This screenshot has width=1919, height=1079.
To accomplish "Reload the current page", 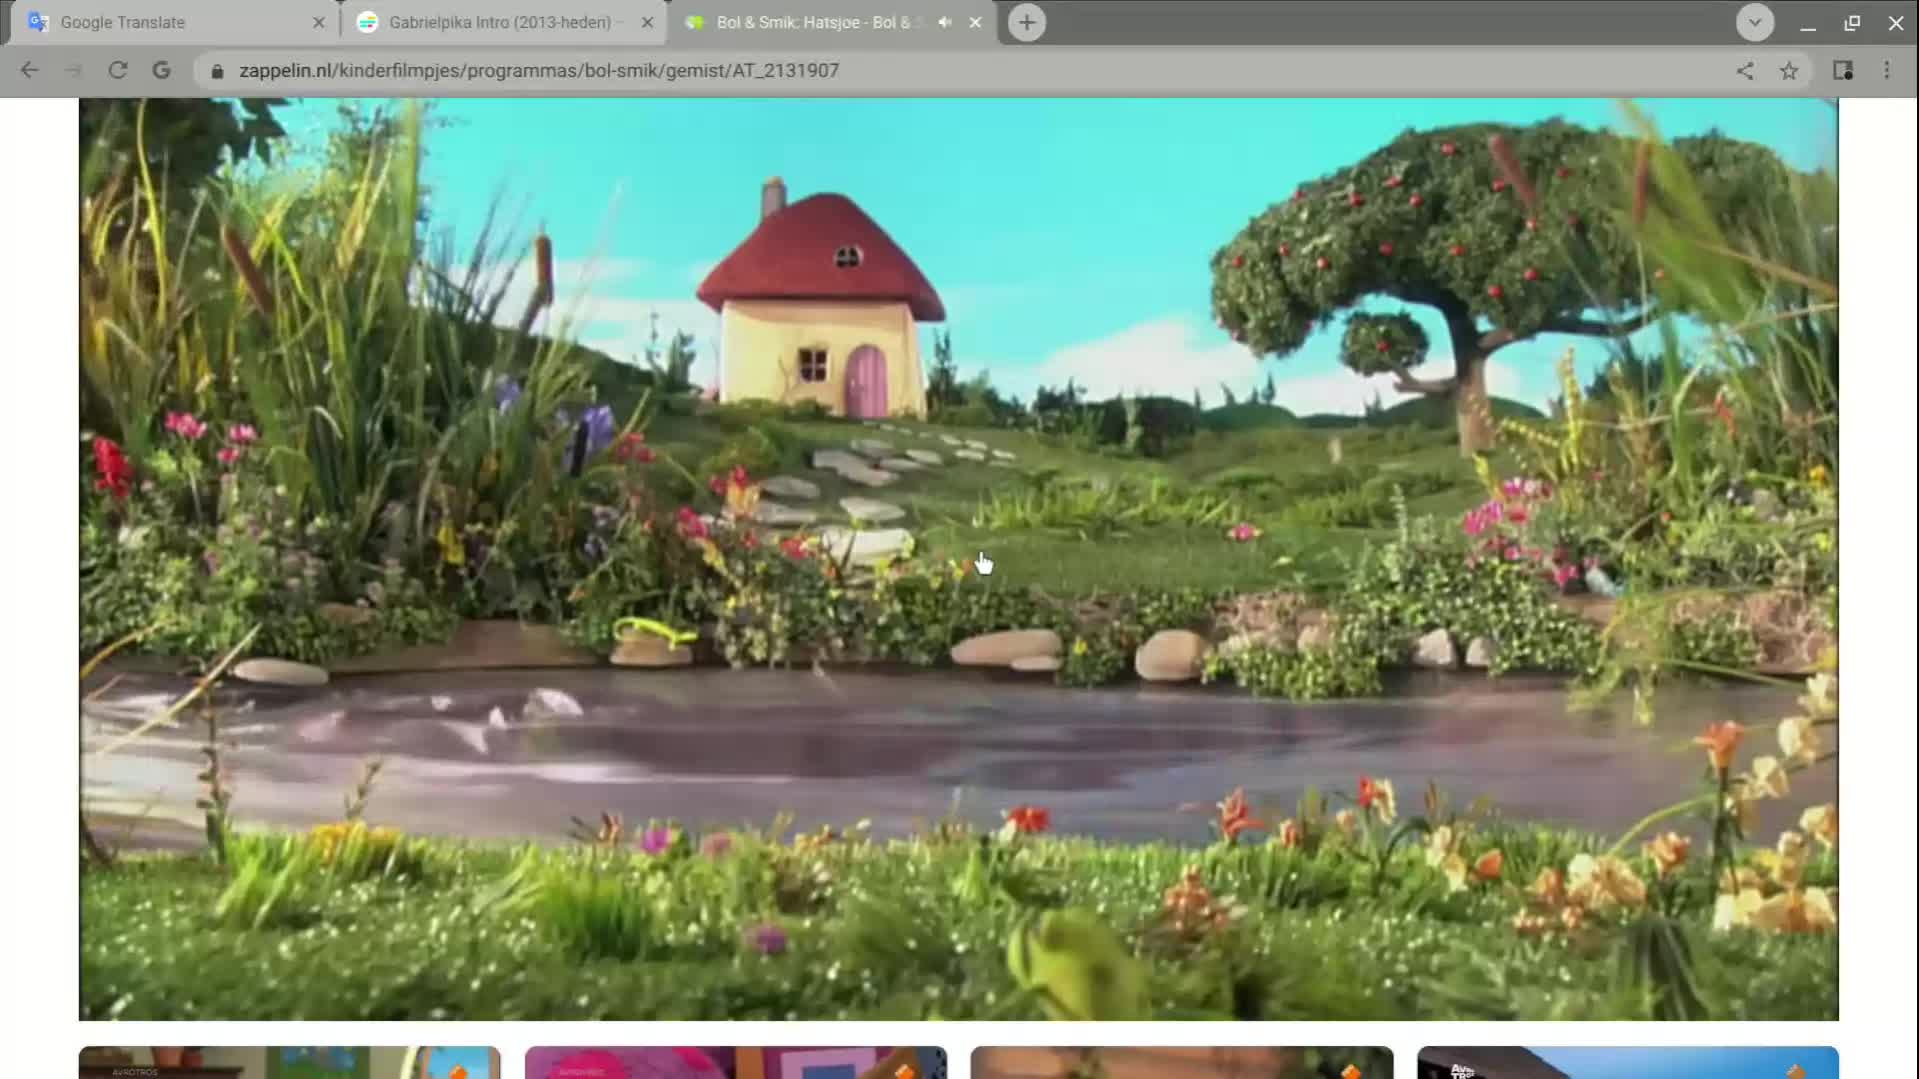I will click(x=117, y=70).
